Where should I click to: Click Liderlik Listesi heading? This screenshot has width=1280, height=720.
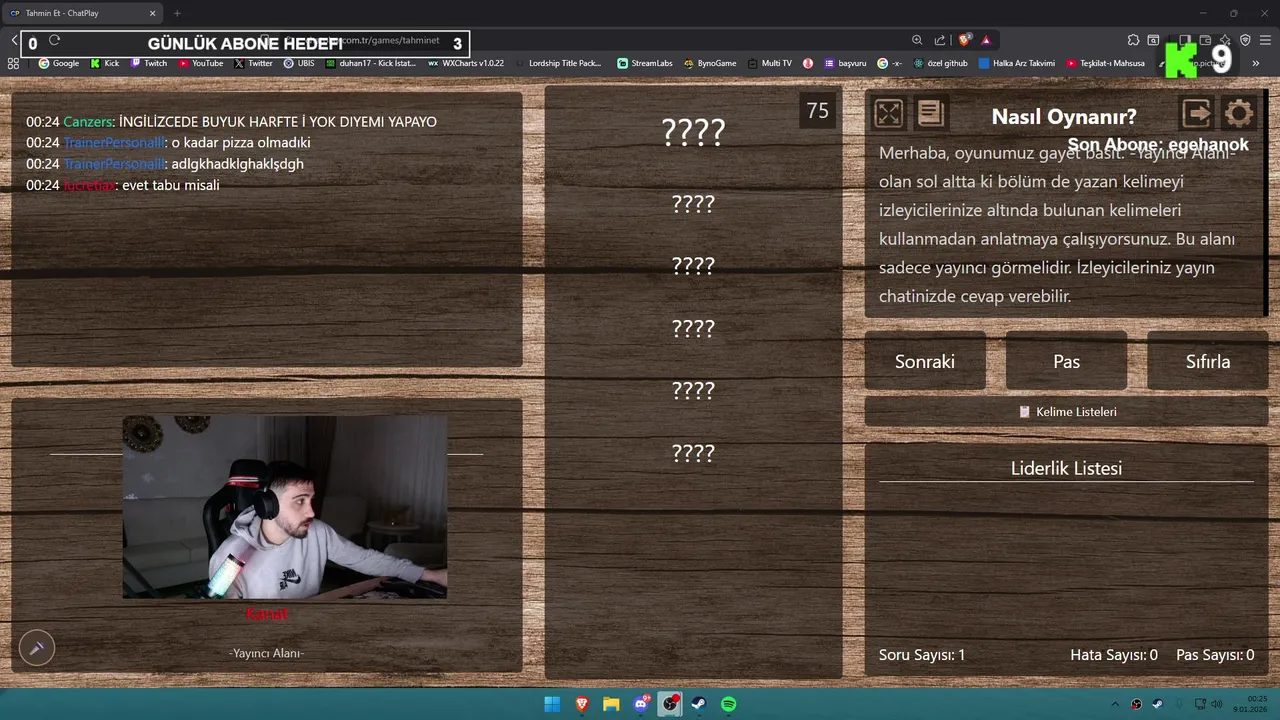[1066, 468]
